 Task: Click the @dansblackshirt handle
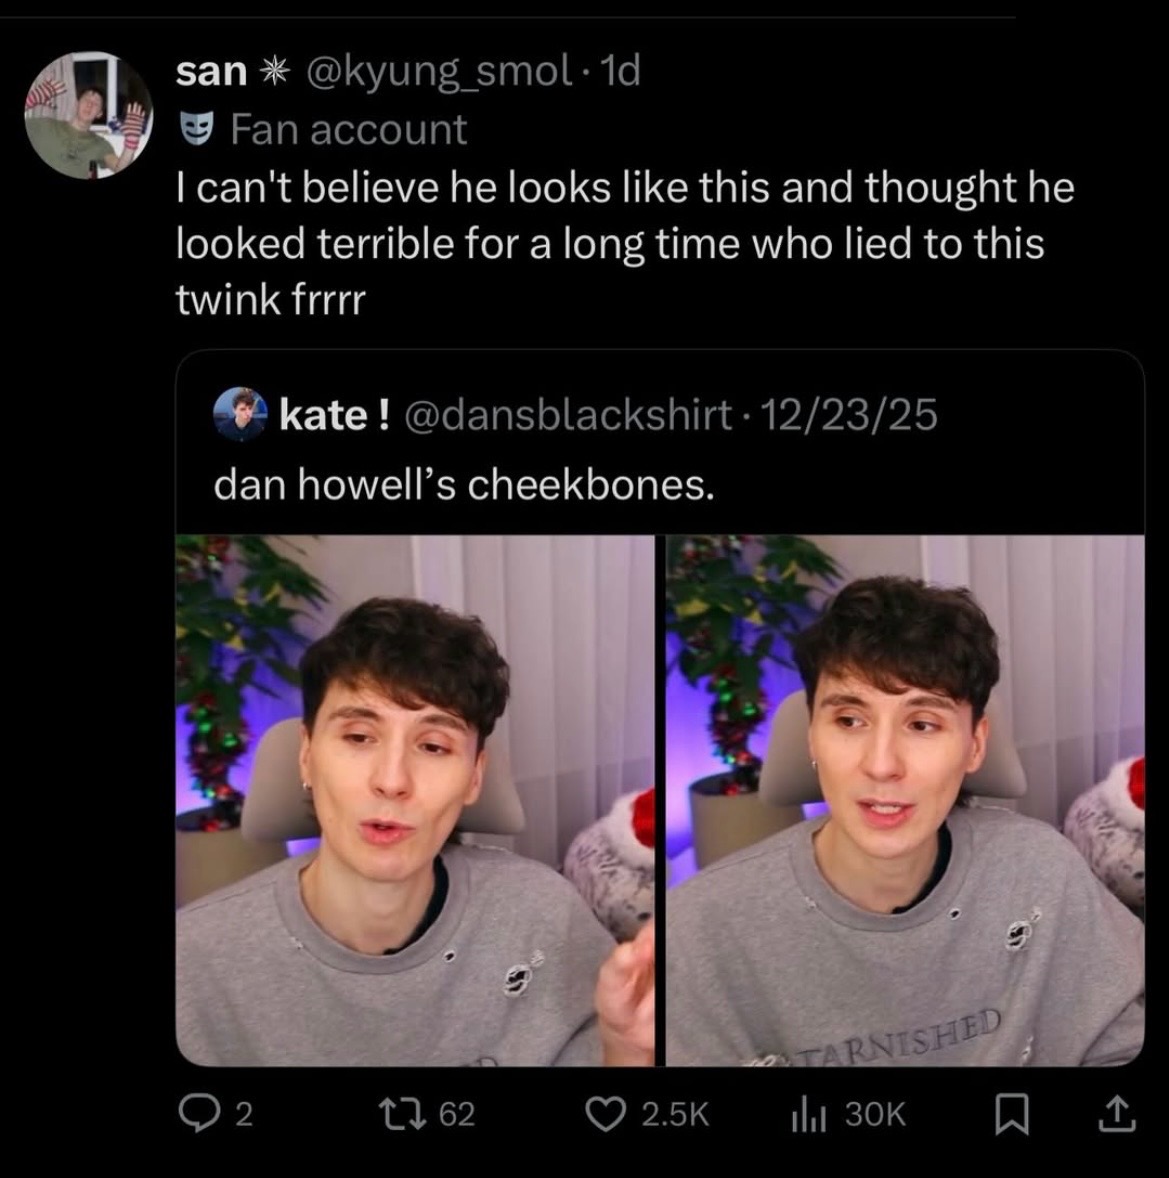pos(567,414)
